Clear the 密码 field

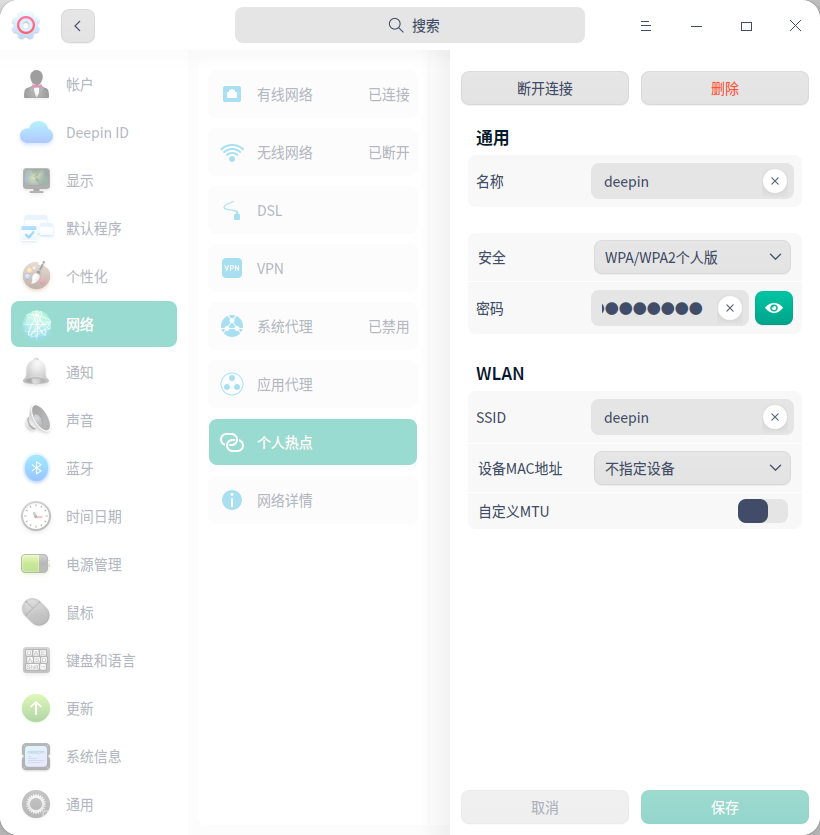729,308
